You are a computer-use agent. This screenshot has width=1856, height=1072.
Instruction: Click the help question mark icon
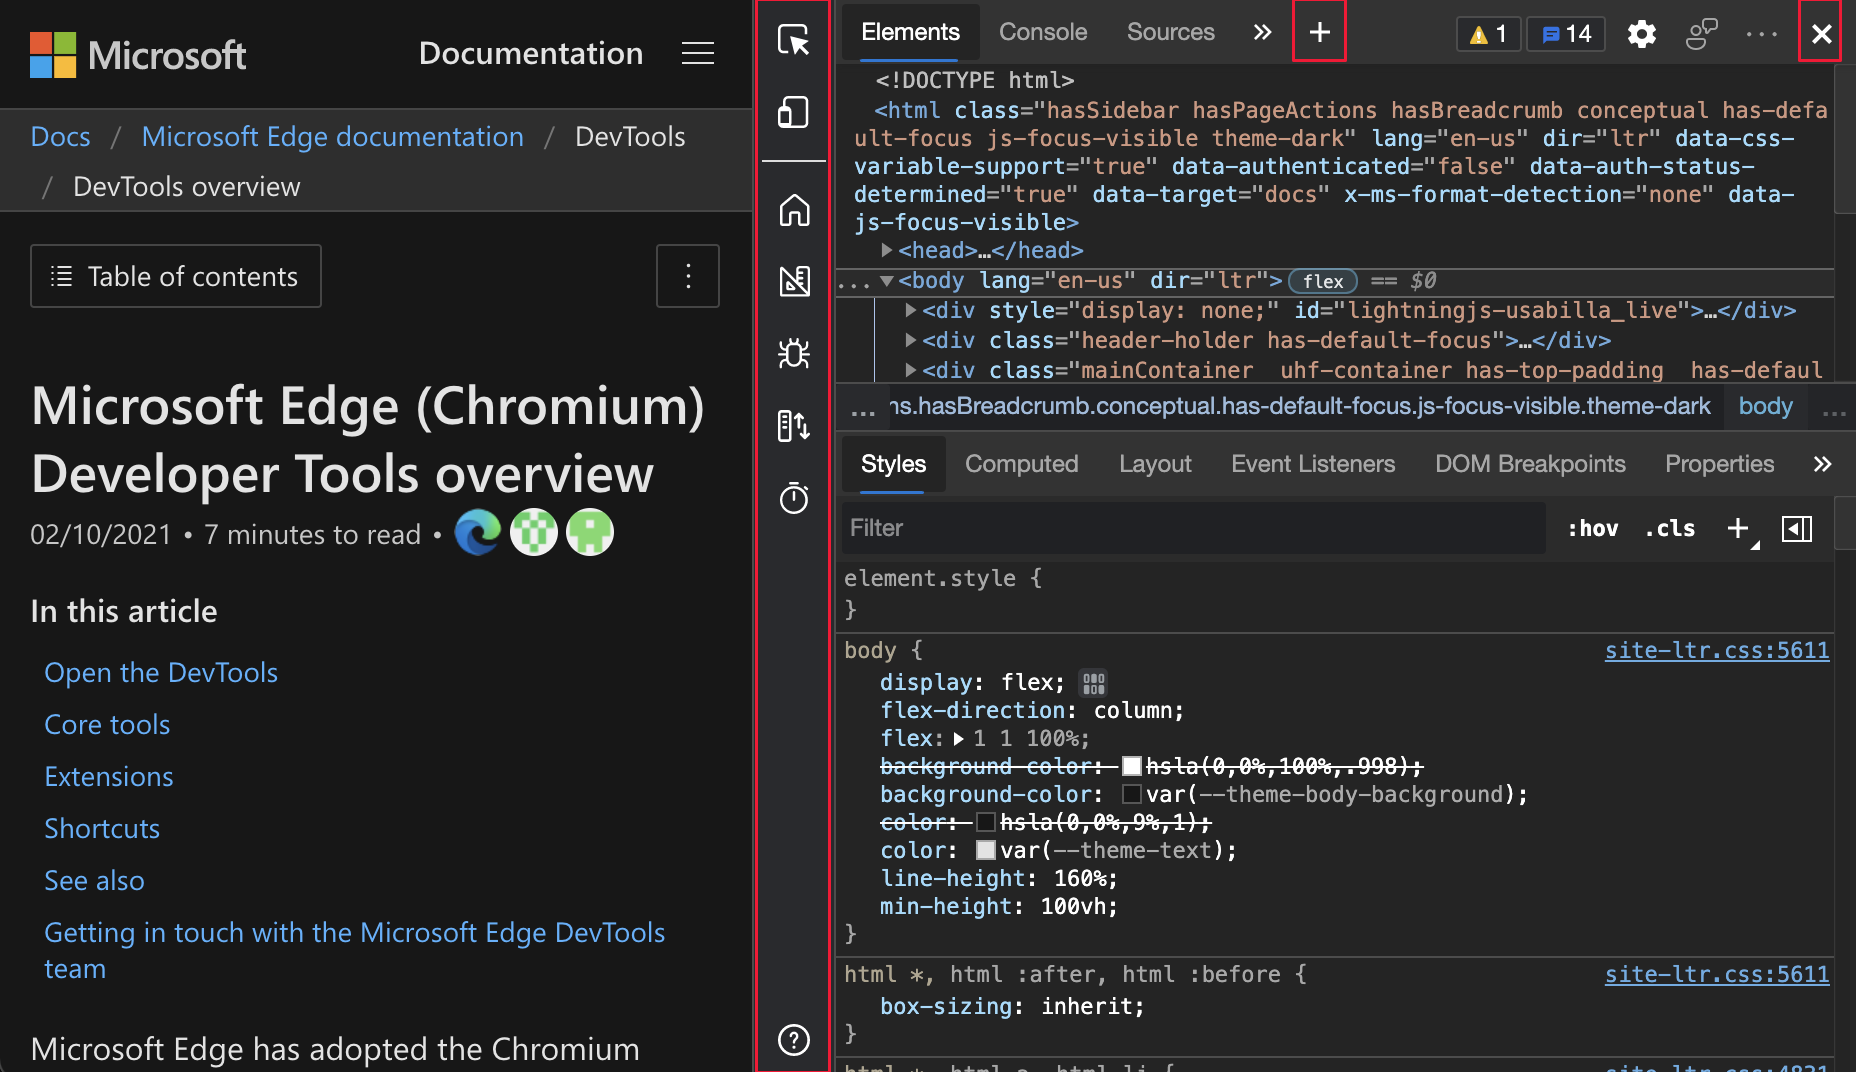tap(794, 1040)
